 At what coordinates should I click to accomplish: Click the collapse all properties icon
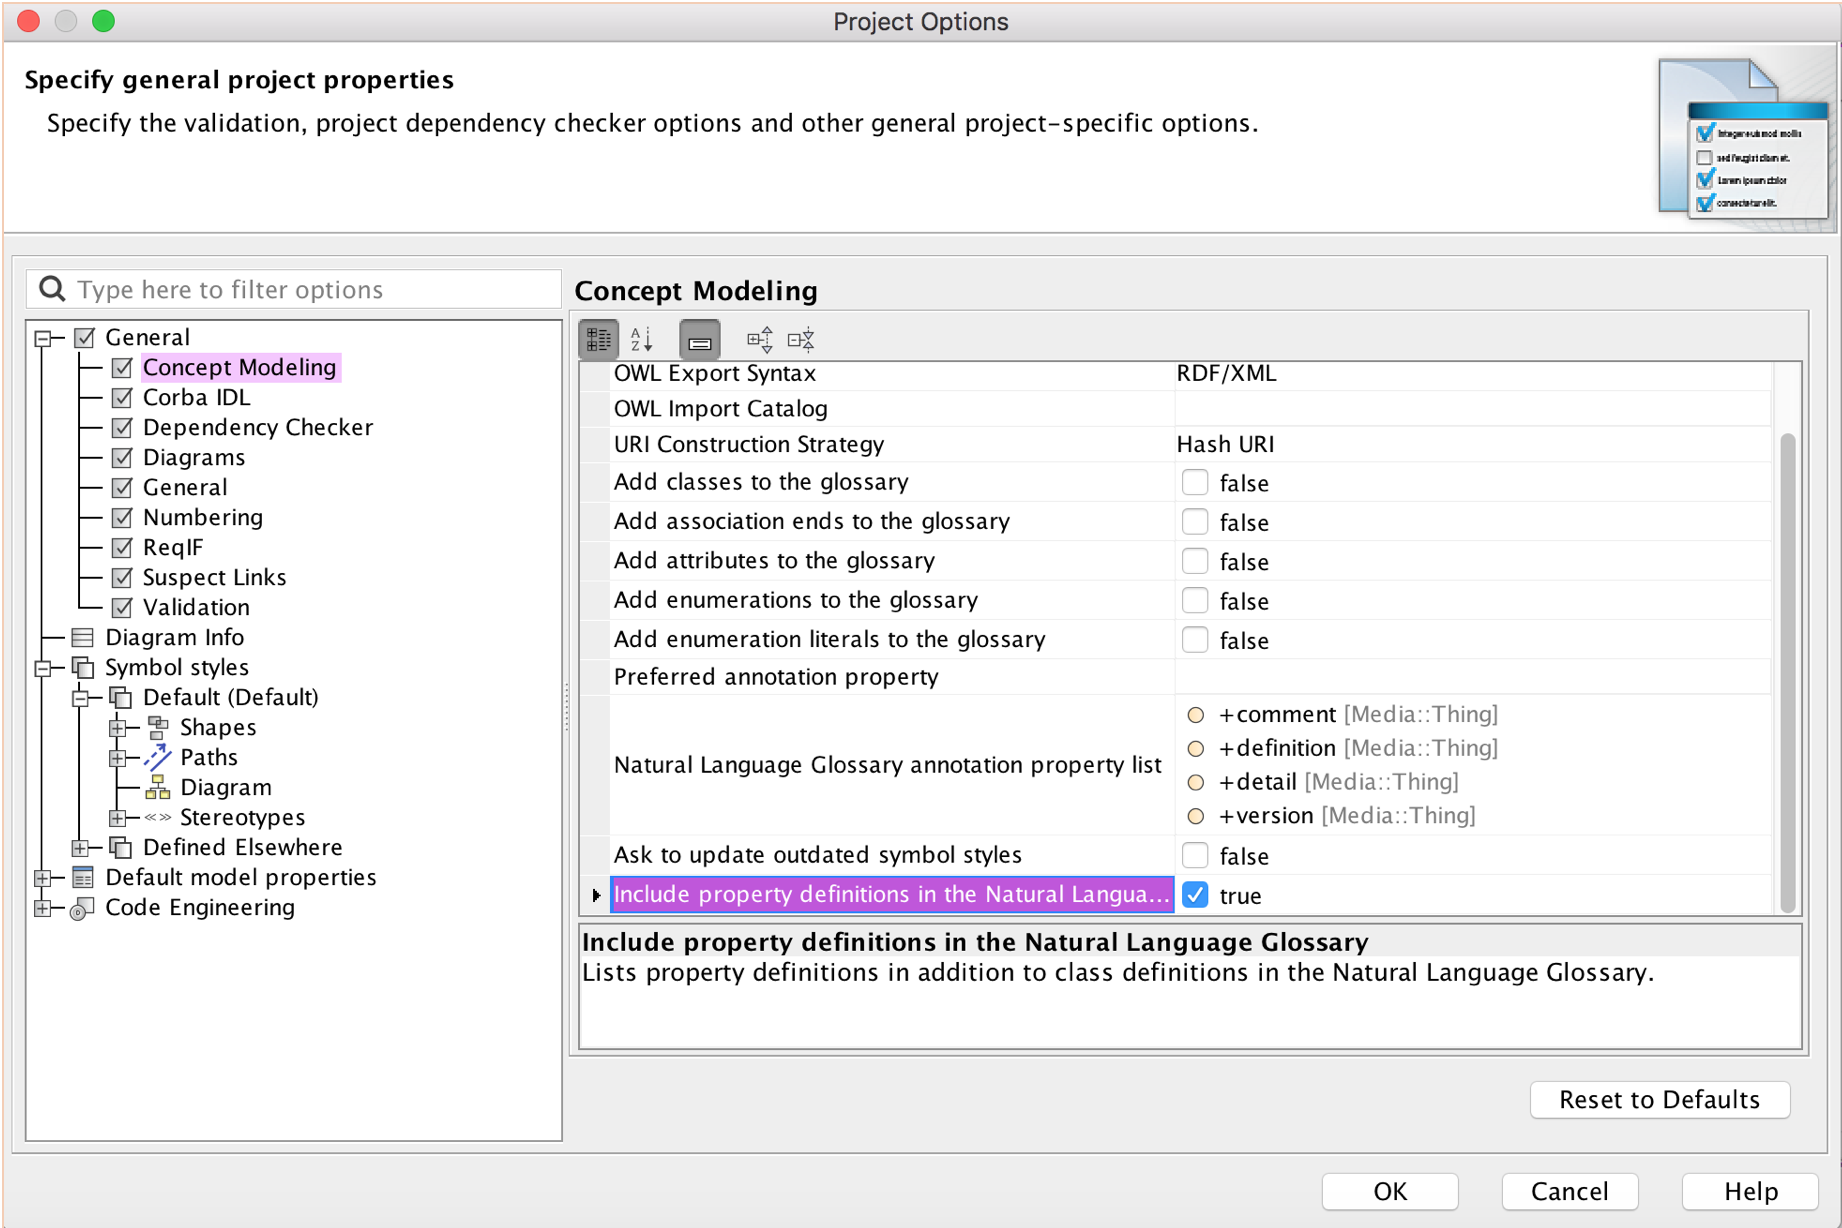pyautogui.click(x=801, y=340)
